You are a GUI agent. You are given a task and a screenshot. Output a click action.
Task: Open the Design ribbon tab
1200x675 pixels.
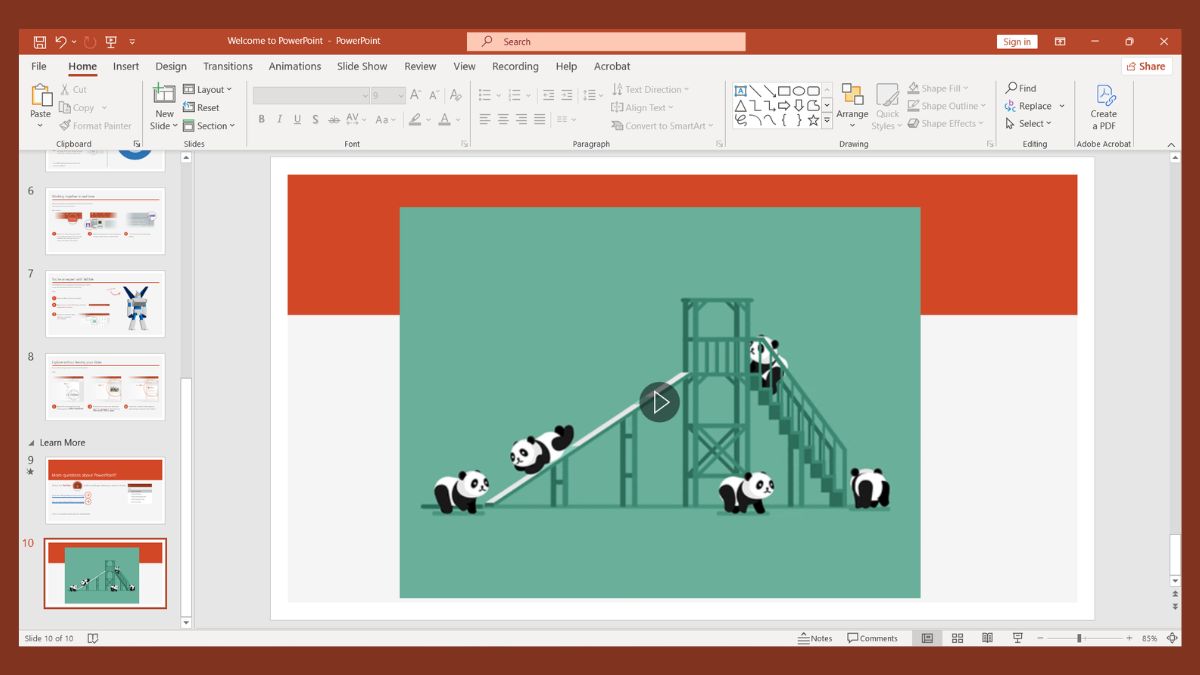[x=170, y=66]
